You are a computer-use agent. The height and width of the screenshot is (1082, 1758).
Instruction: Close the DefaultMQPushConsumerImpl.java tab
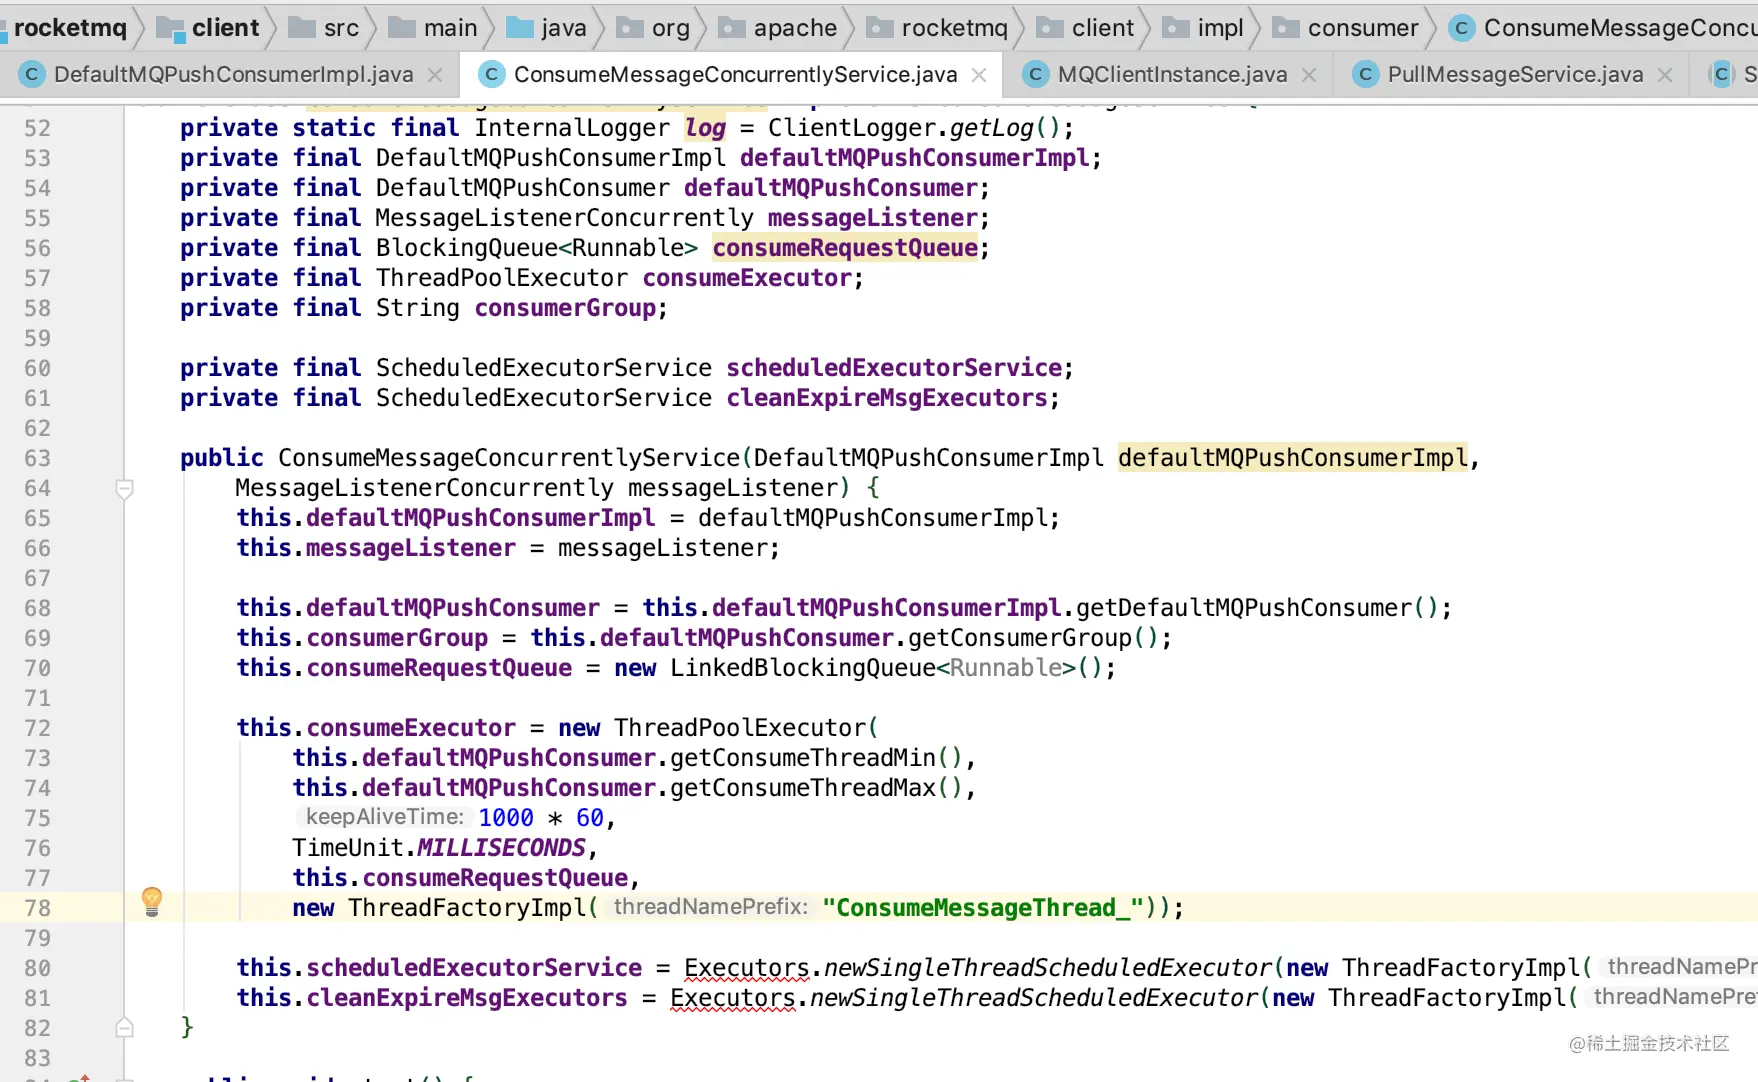[435, 75]
